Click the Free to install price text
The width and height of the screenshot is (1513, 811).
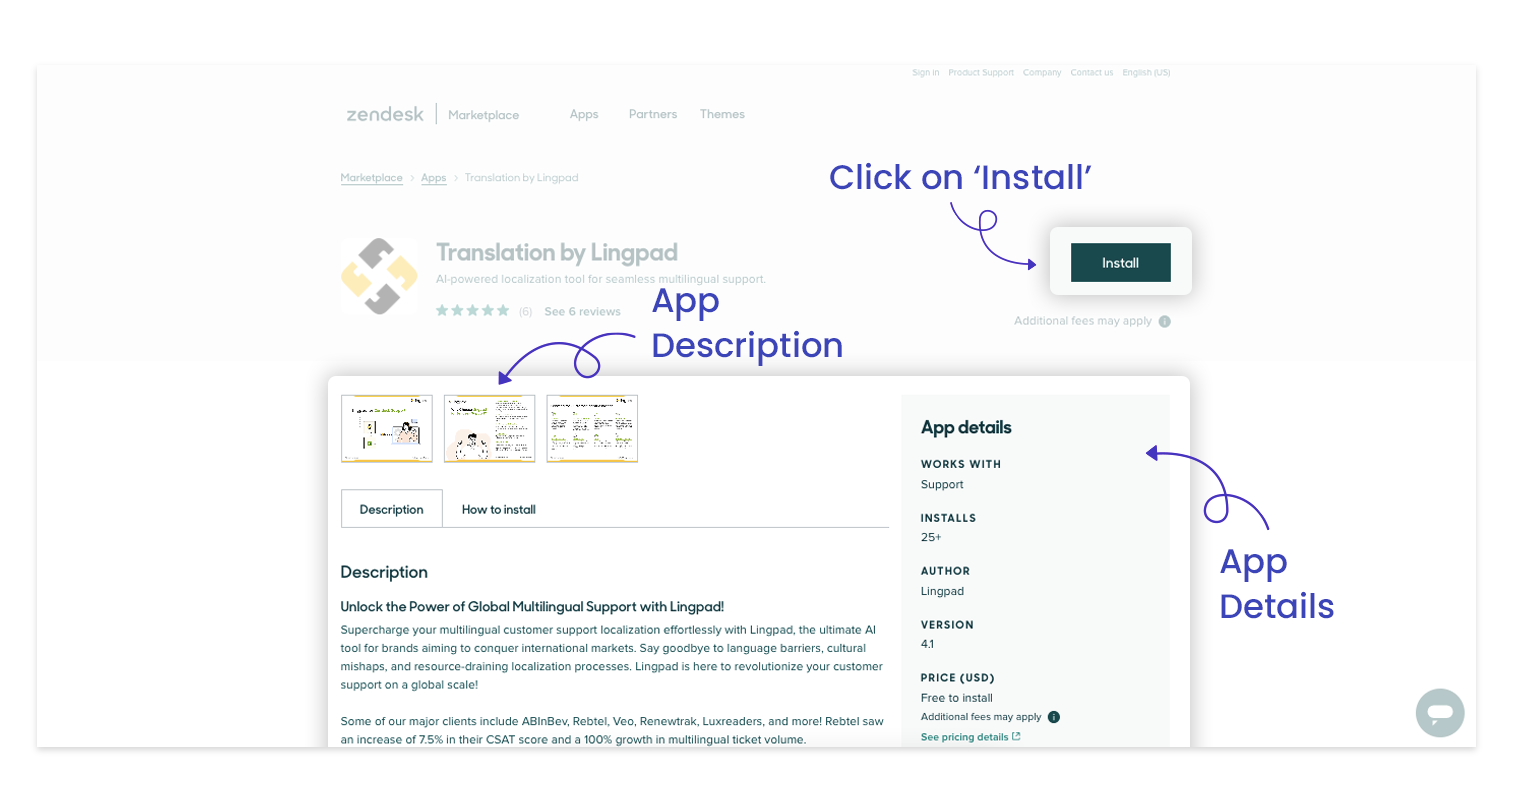[x=957, y=698]
